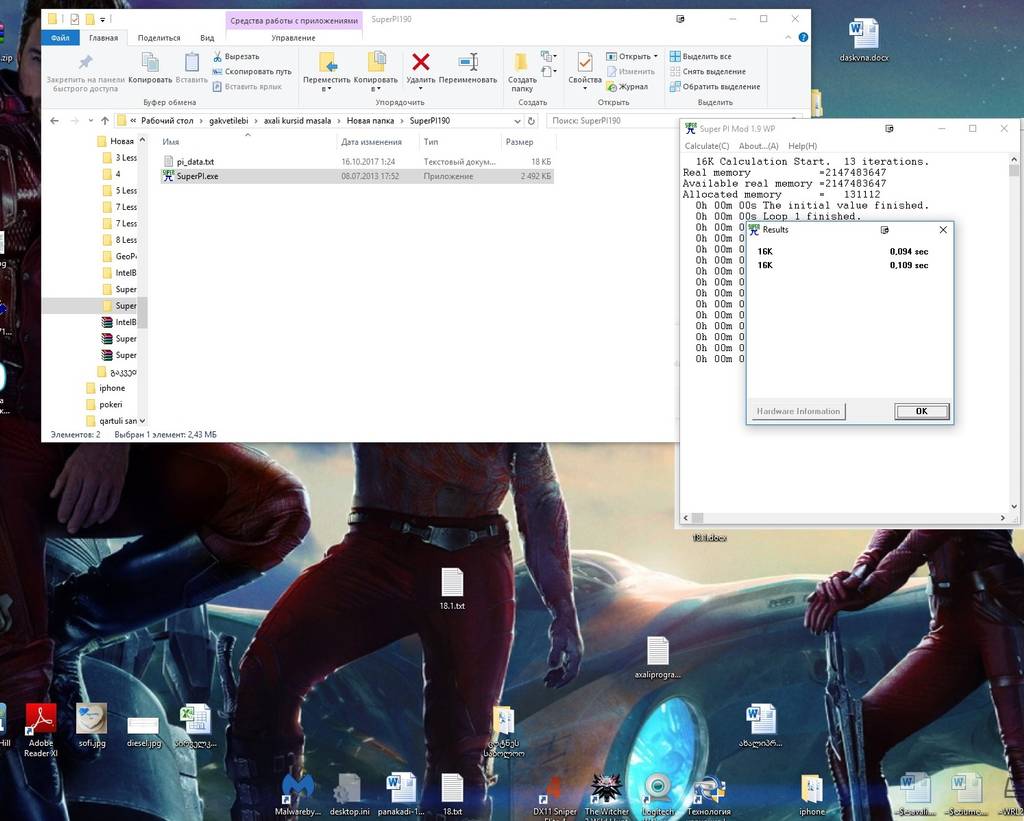Open the Файл tab
Image resolution: width=1024 pixels, height=821 pixels.
pyautogui.click(x=60, y=38)
